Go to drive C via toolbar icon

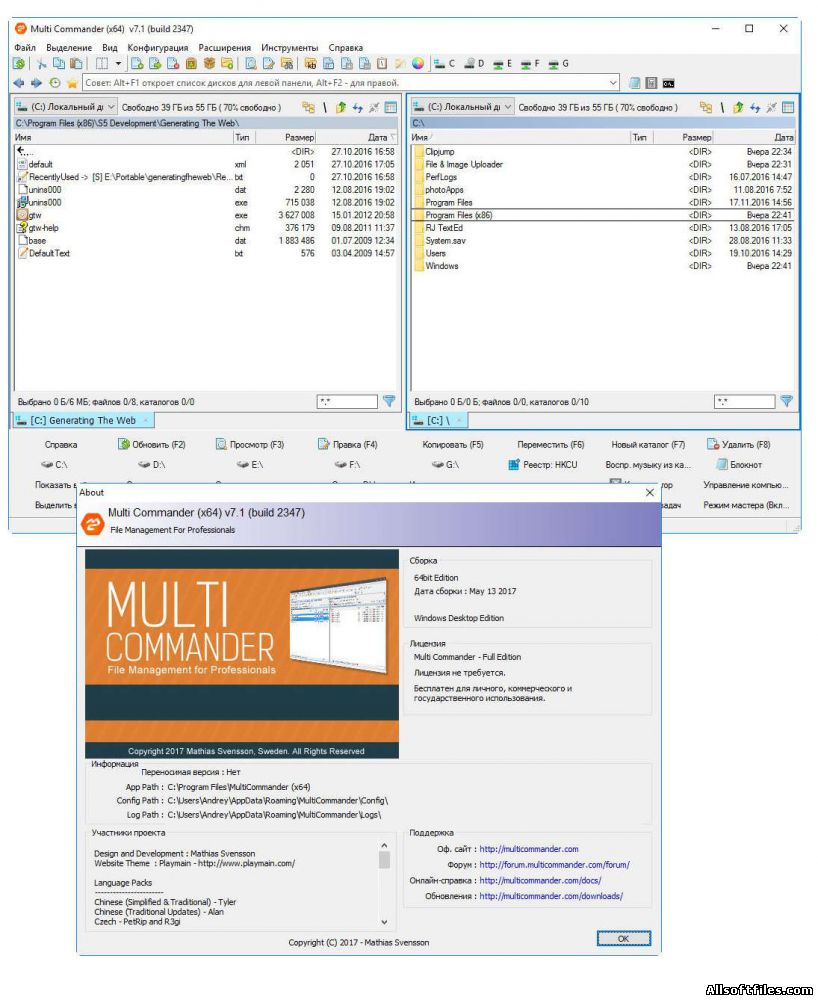[444, 64]
